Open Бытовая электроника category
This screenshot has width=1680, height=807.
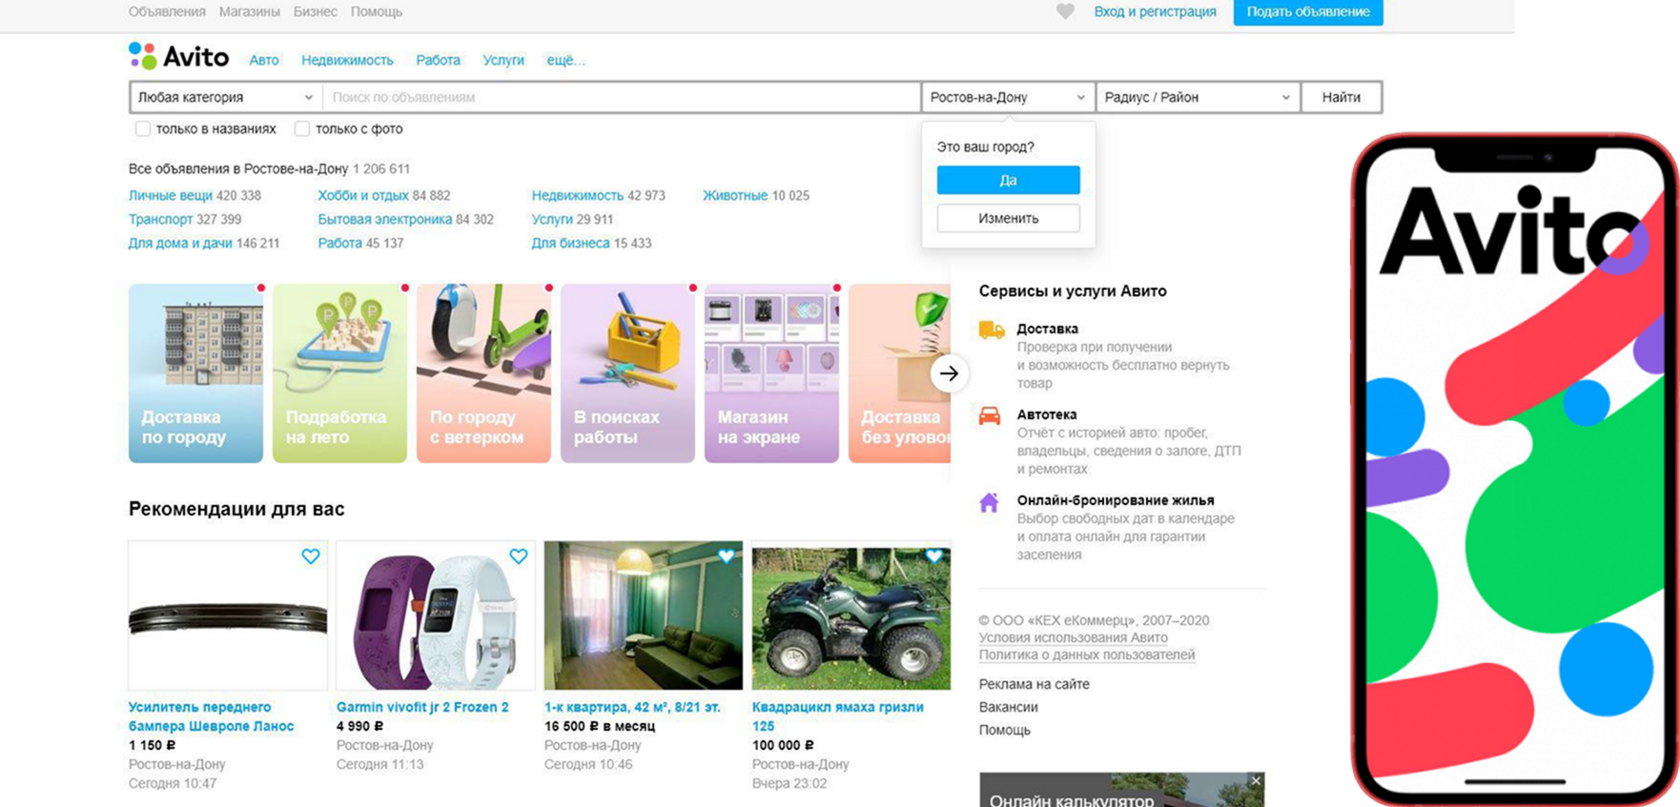coord(385,219)
